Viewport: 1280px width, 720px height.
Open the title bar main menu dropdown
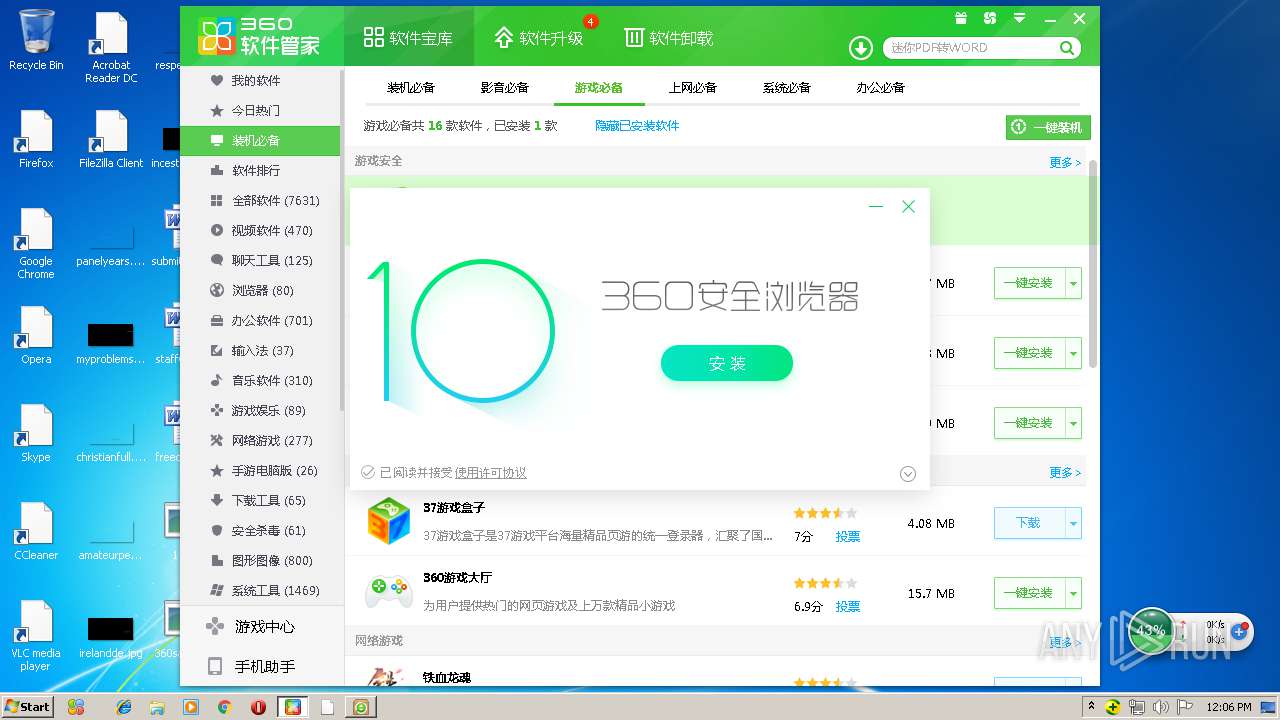click(1020, 18)
